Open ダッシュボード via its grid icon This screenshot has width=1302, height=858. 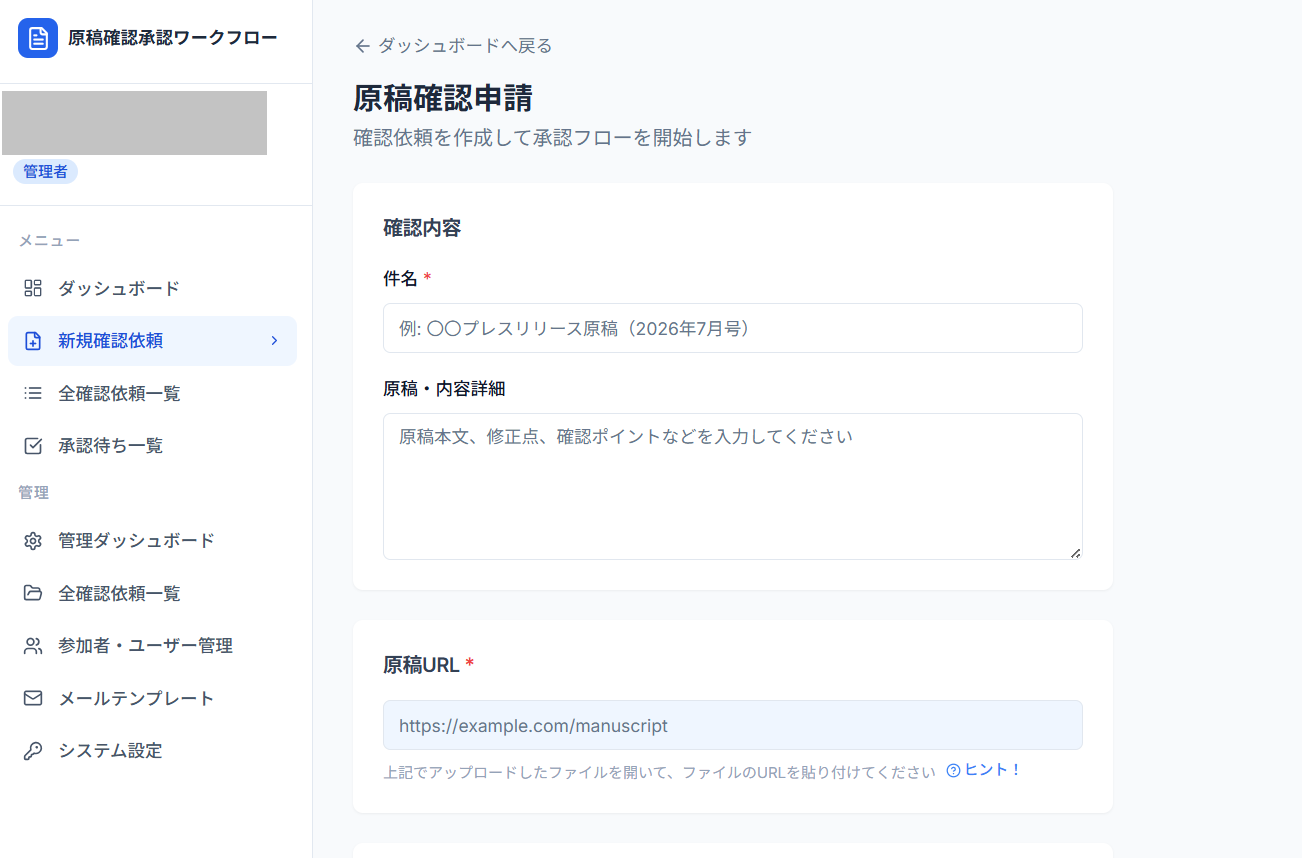pos(33,289)
